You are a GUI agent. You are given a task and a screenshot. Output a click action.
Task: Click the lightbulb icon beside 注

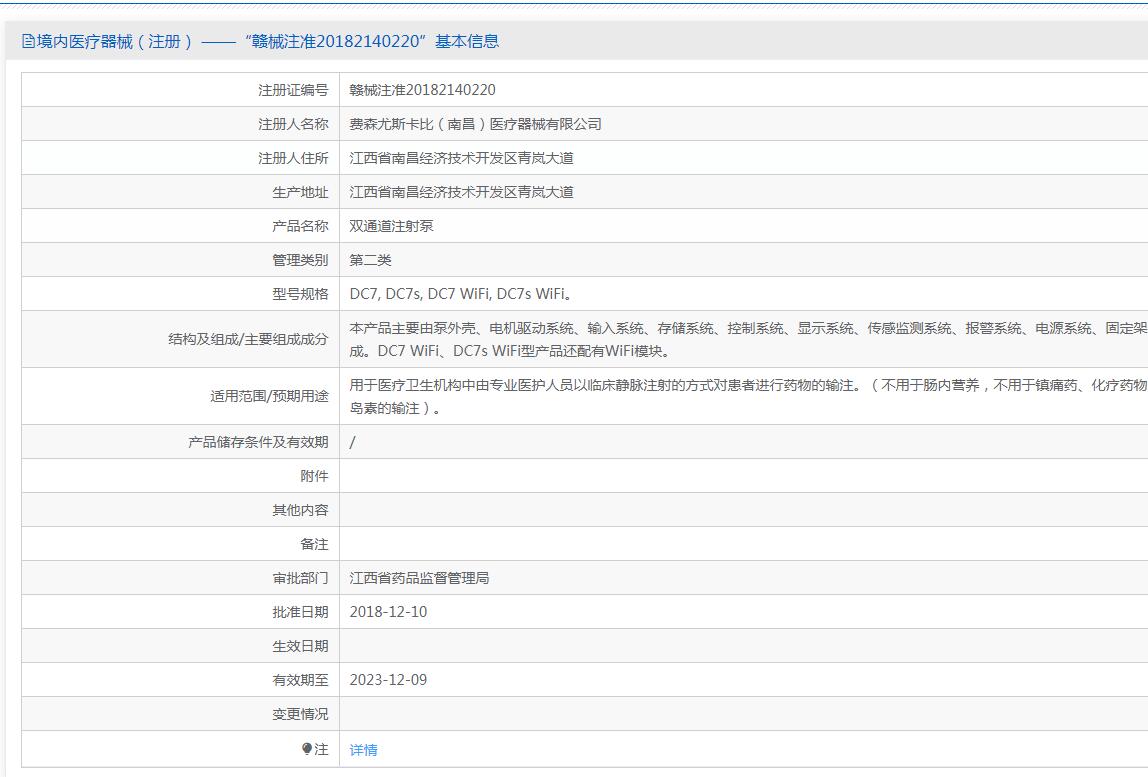[x=307, y=748]
